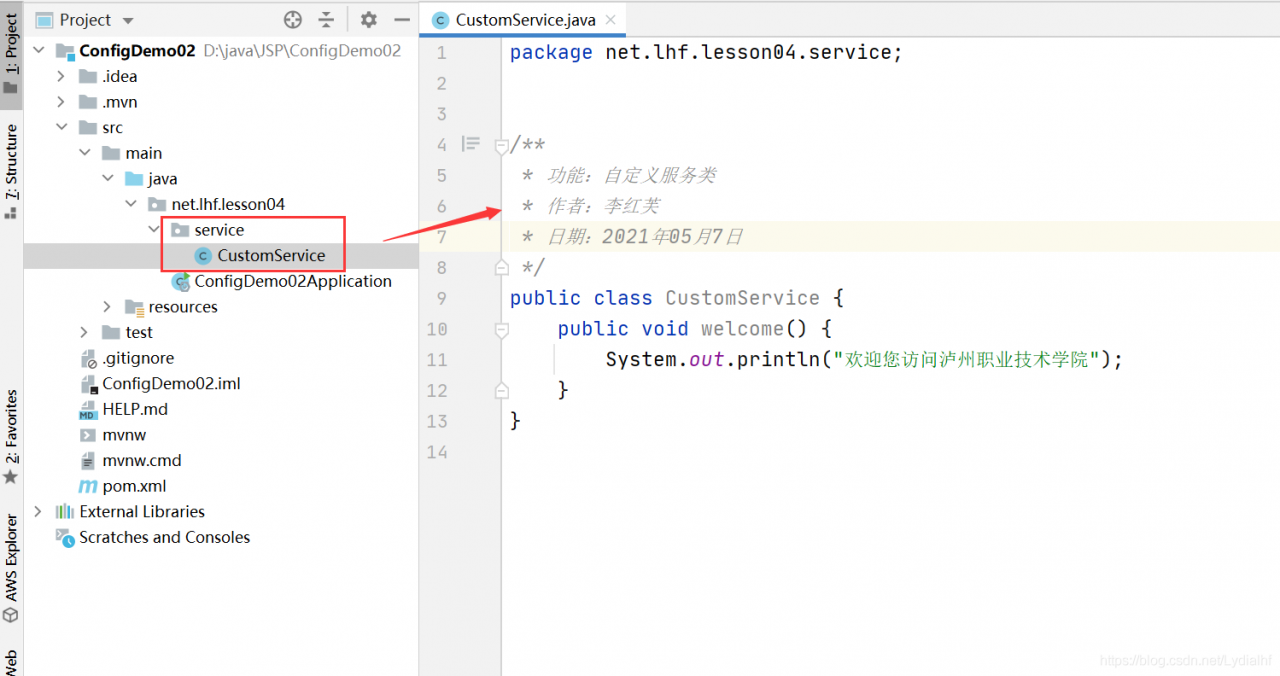
Task: Click the src folder icon
Action: point(88,127)
